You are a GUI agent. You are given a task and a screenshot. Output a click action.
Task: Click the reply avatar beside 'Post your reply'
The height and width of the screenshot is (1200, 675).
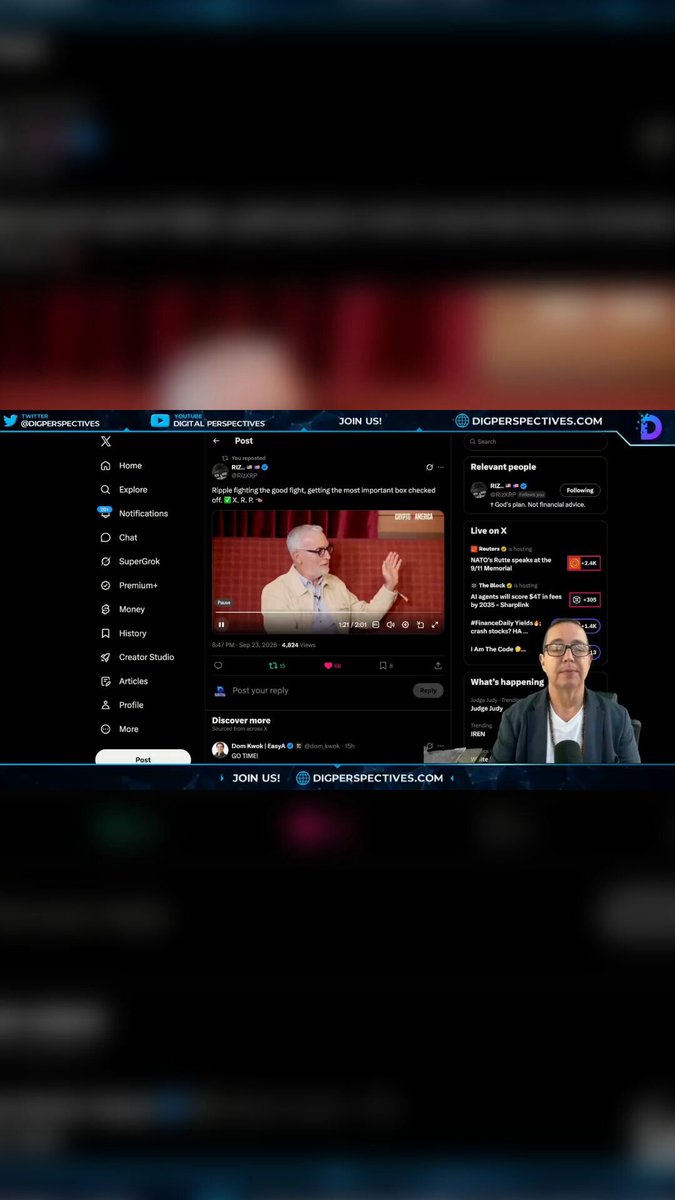pyautogui.click(x=220, y=691)
